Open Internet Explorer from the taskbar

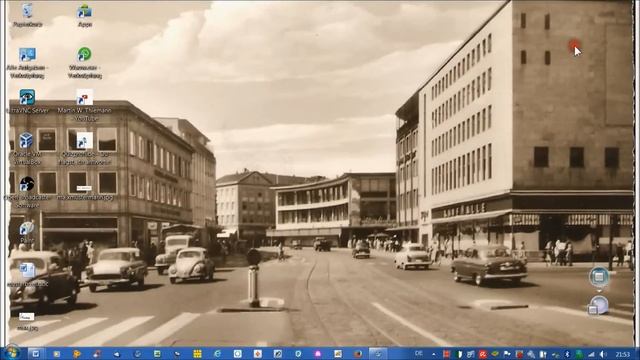tap(218, 353)
